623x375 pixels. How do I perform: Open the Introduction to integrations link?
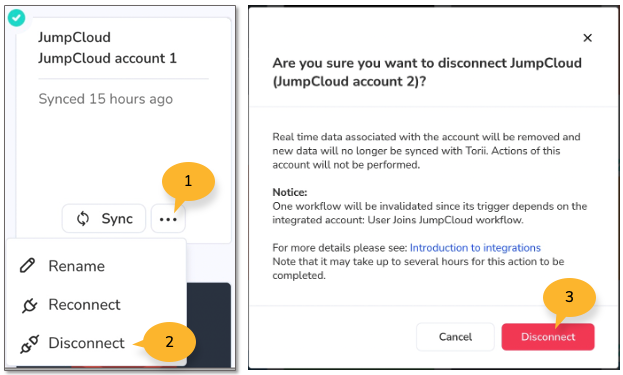[x=475, y=248]
